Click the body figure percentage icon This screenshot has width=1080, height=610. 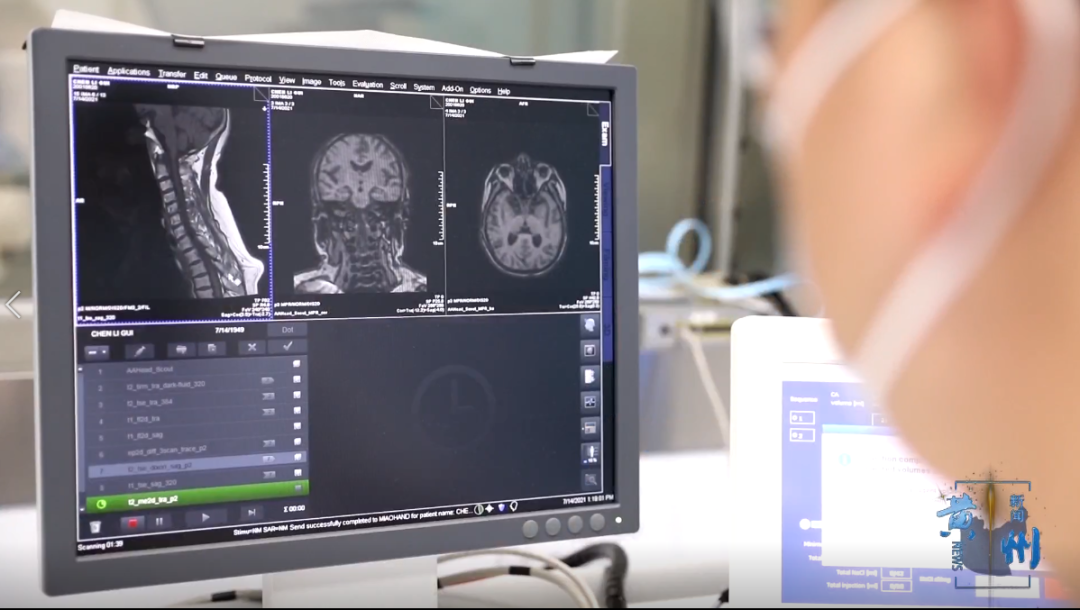[x=591, y=454]
